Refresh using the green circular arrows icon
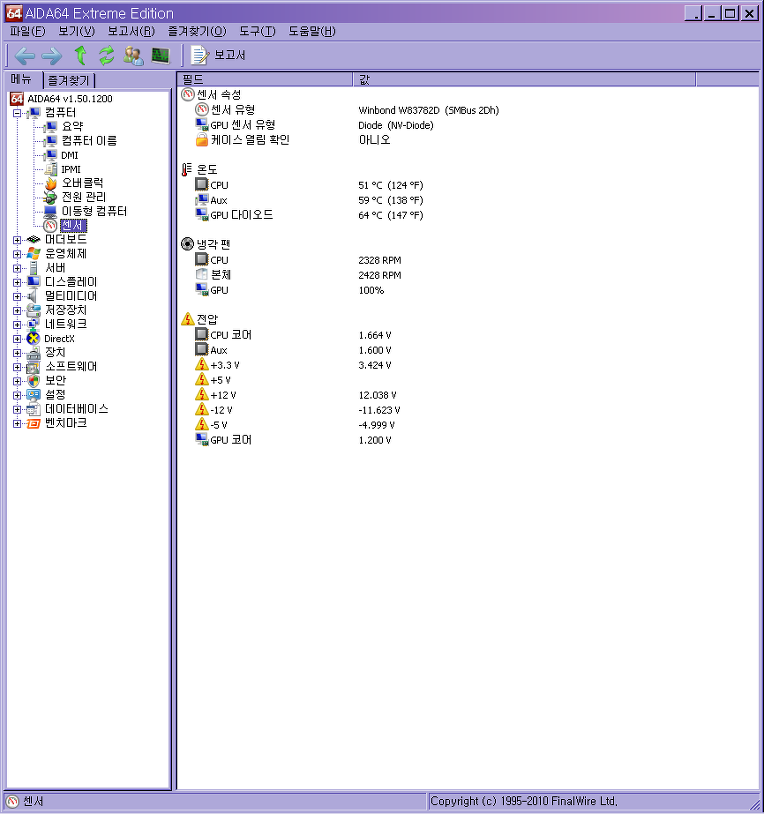Screen dimensions: 764x814 (x=107, y=55)
